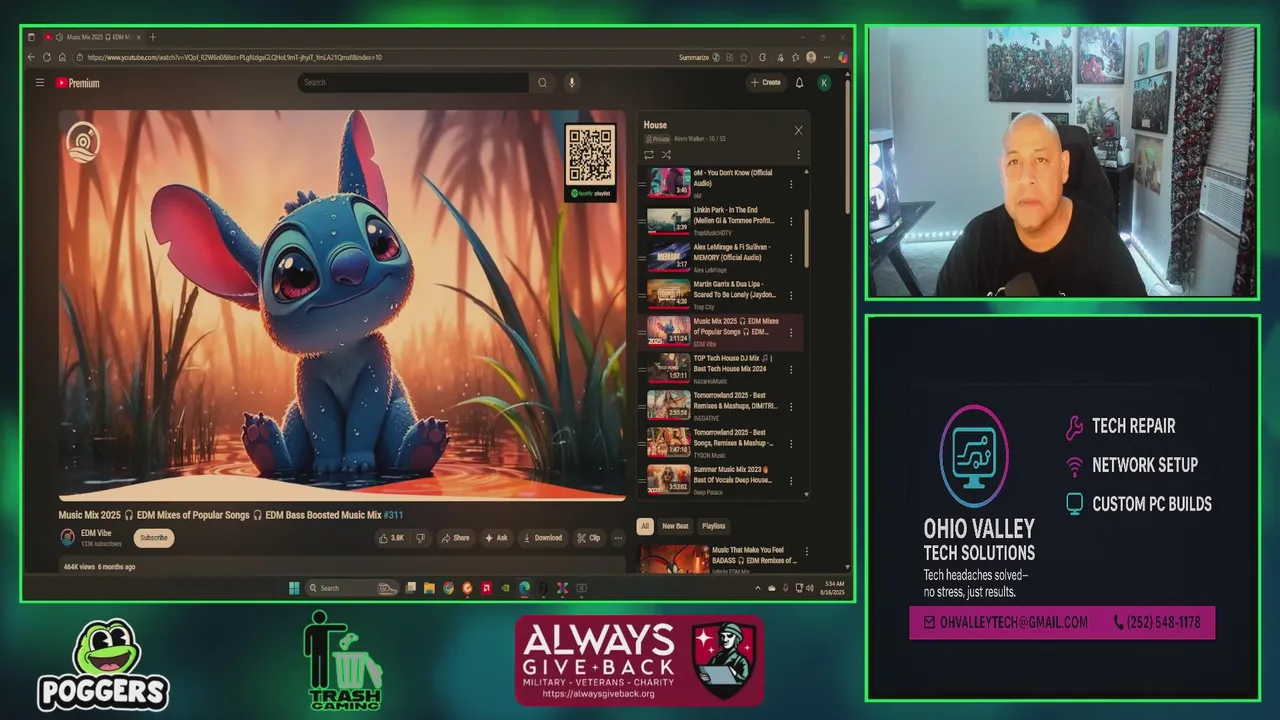Open more video actions ellipsis

pos(618,538)
